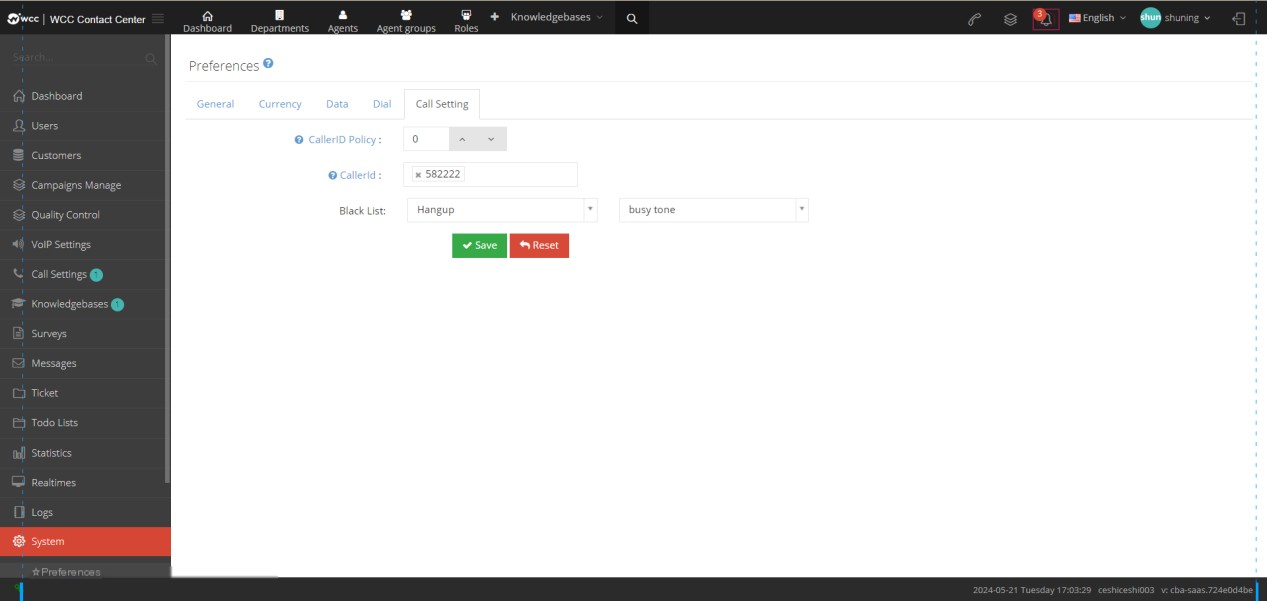
Task: Open Messages in the sidebar
Action: coord(85,363)
